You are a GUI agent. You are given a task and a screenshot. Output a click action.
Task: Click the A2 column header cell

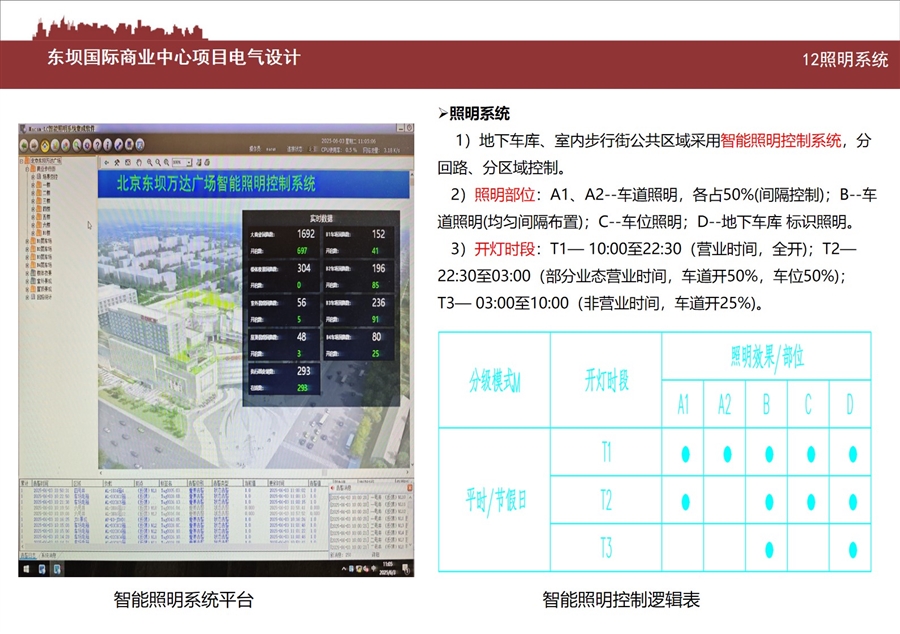[x=725, y=404]
